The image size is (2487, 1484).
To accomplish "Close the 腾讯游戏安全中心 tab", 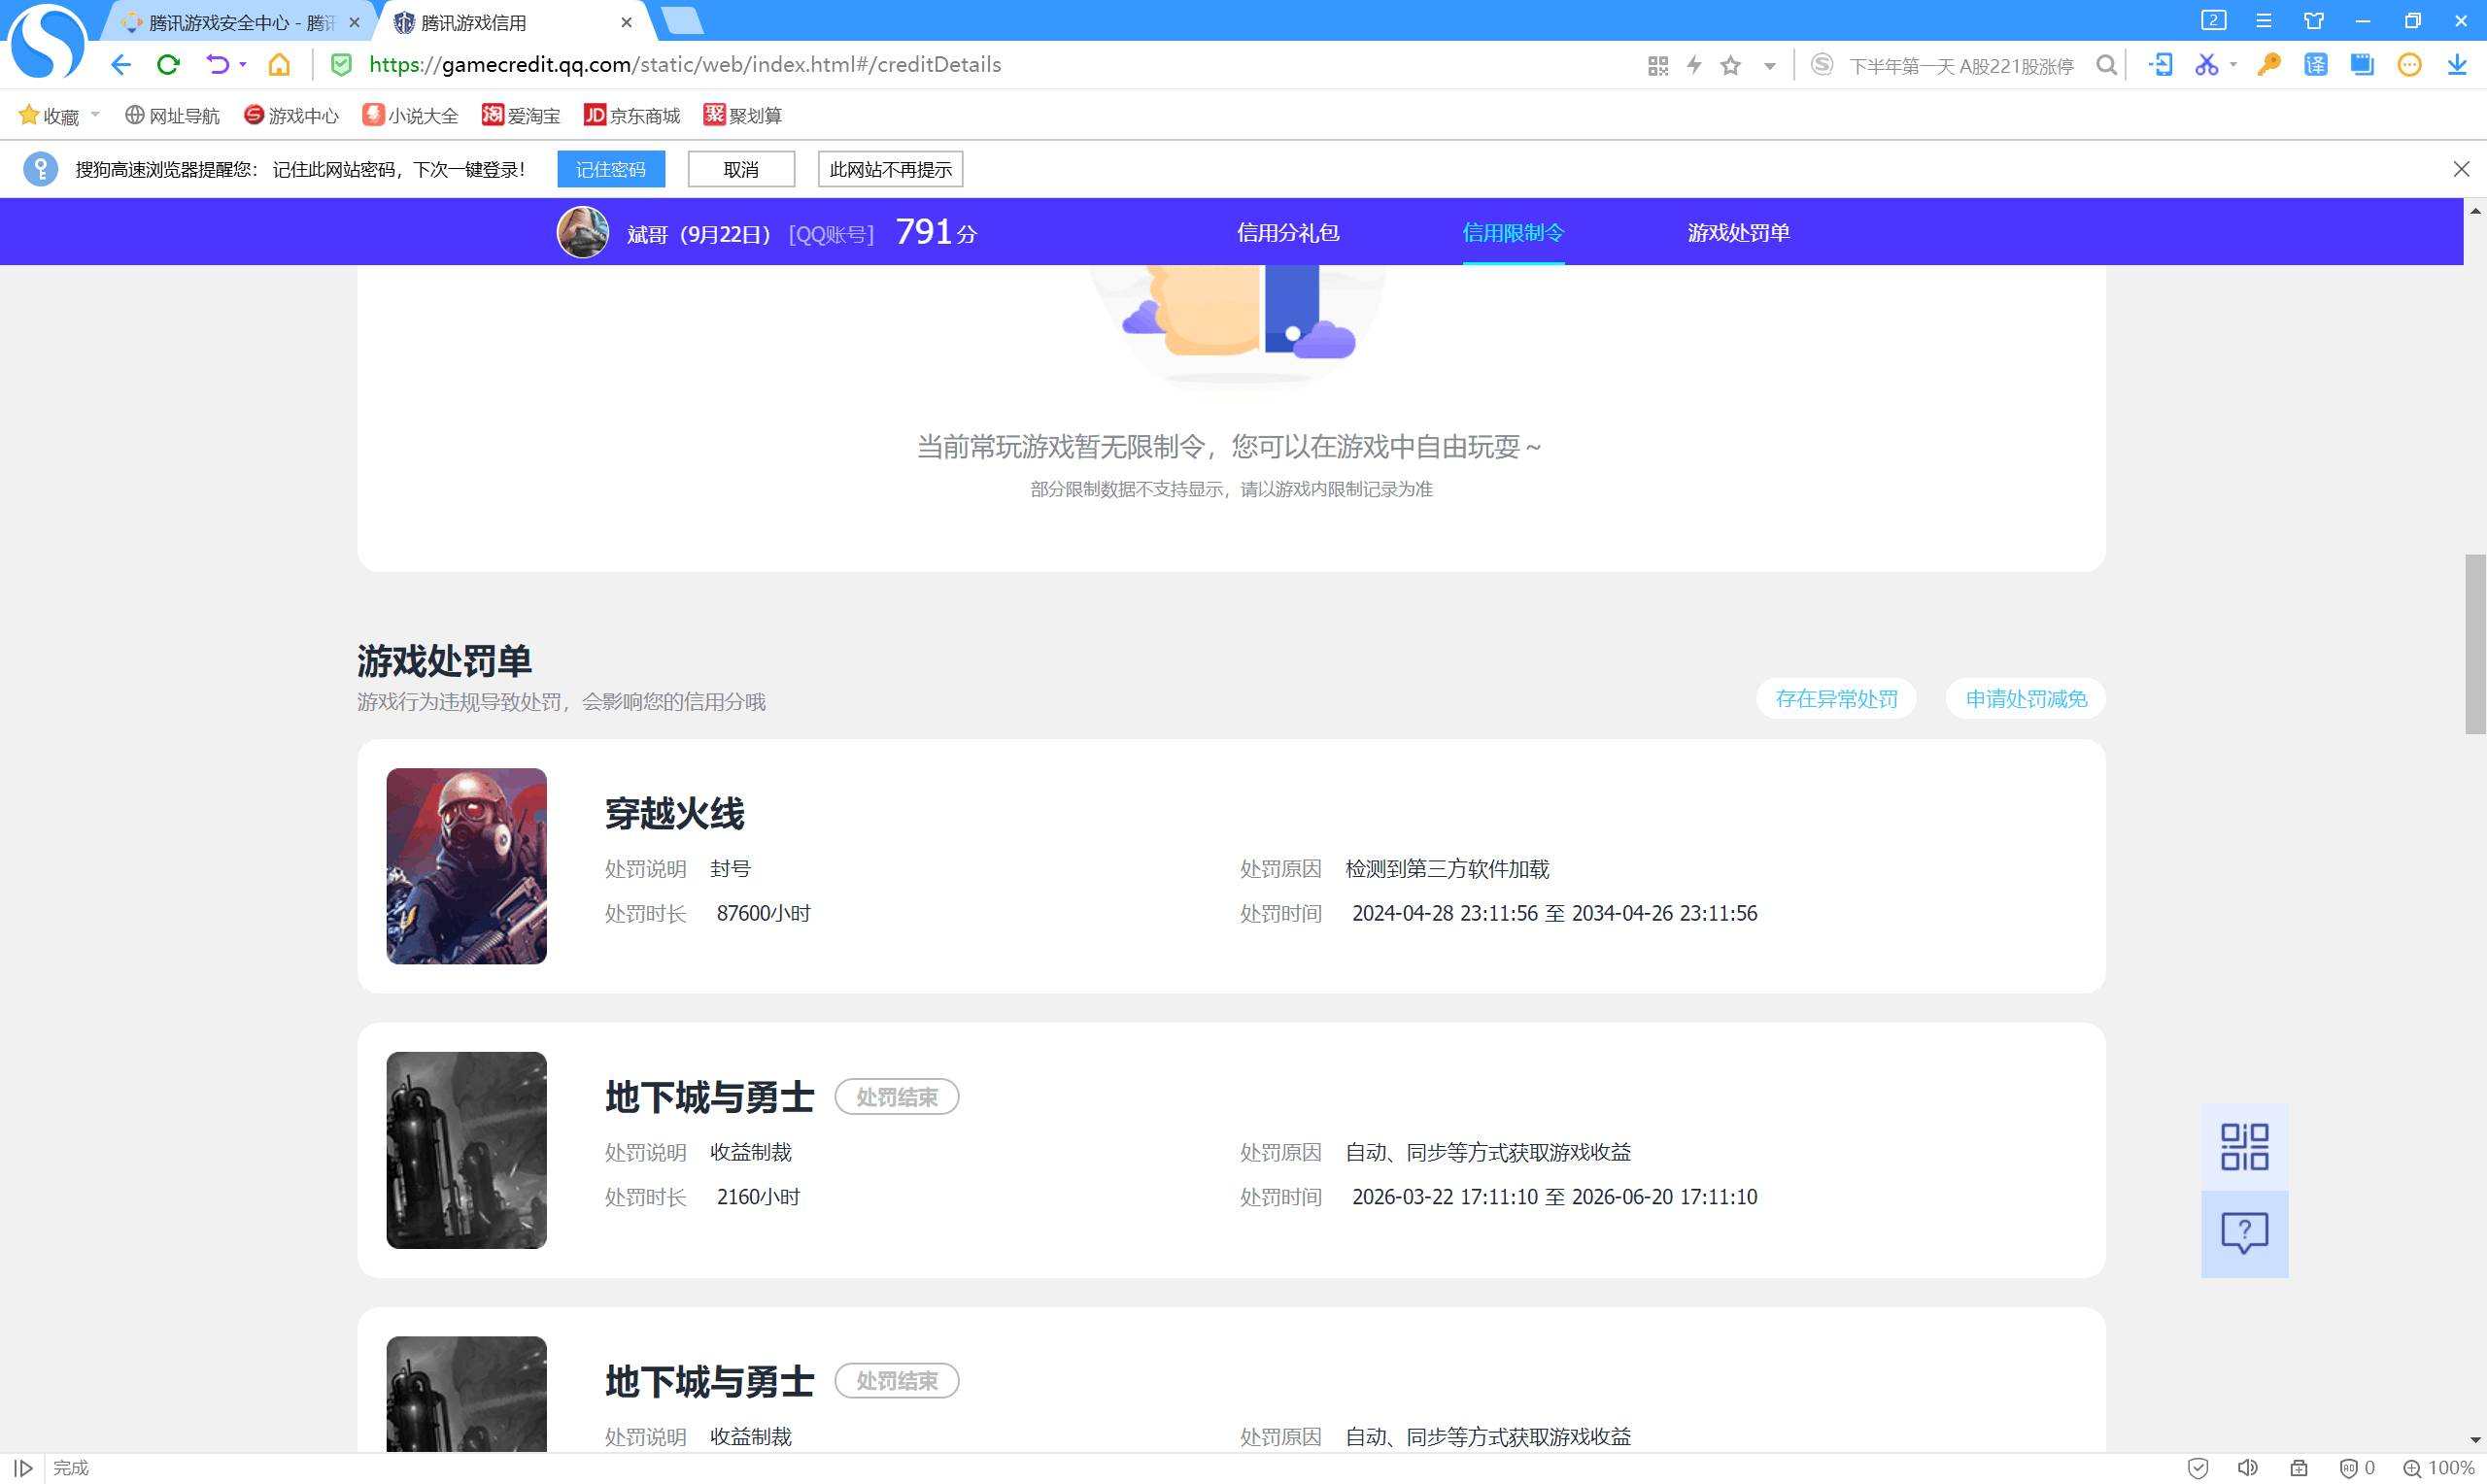I will pyautogui.click(x=354, y=22).
